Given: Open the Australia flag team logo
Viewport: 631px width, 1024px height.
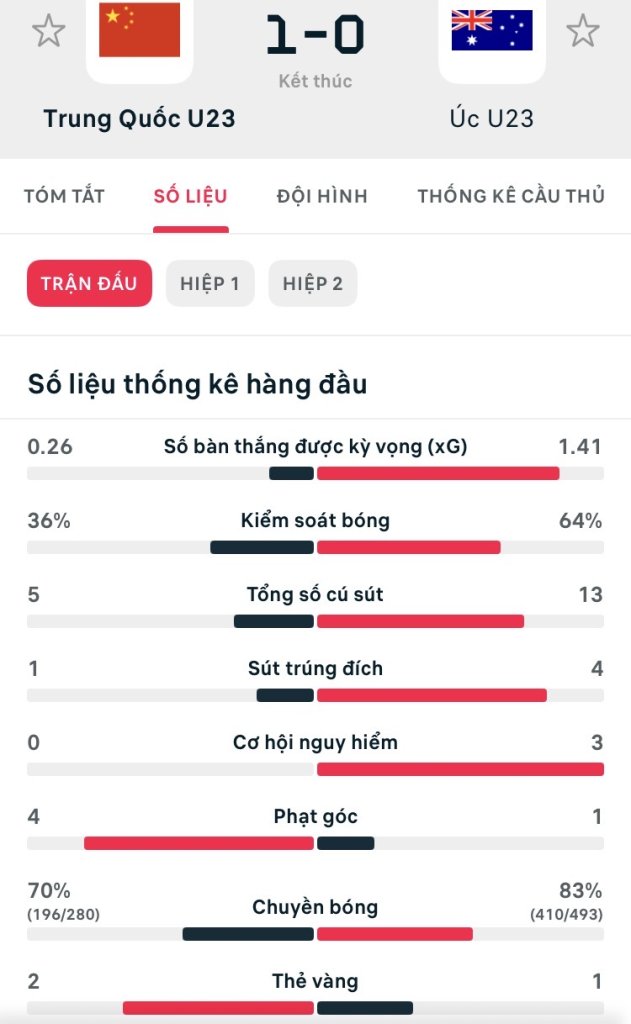Looking at the screenshot, I should (492, 30).
